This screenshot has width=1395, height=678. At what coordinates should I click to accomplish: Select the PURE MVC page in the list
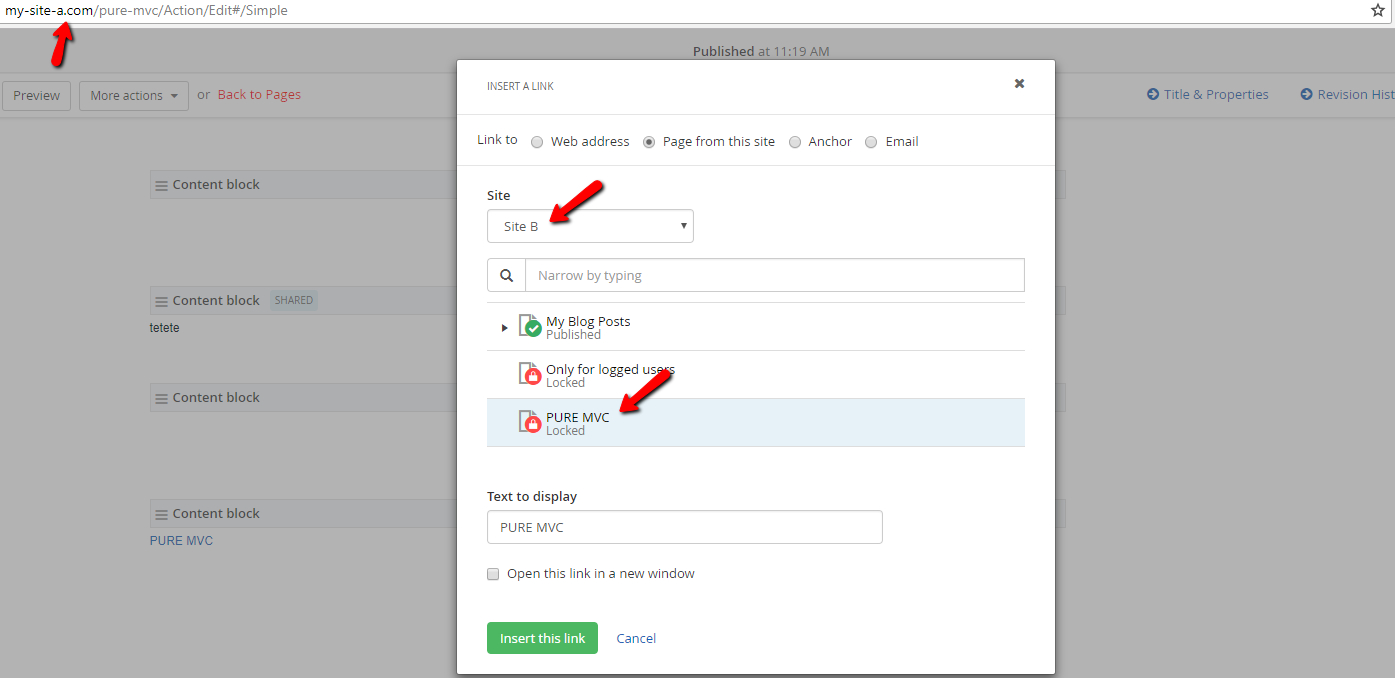[x=756, y=423]
